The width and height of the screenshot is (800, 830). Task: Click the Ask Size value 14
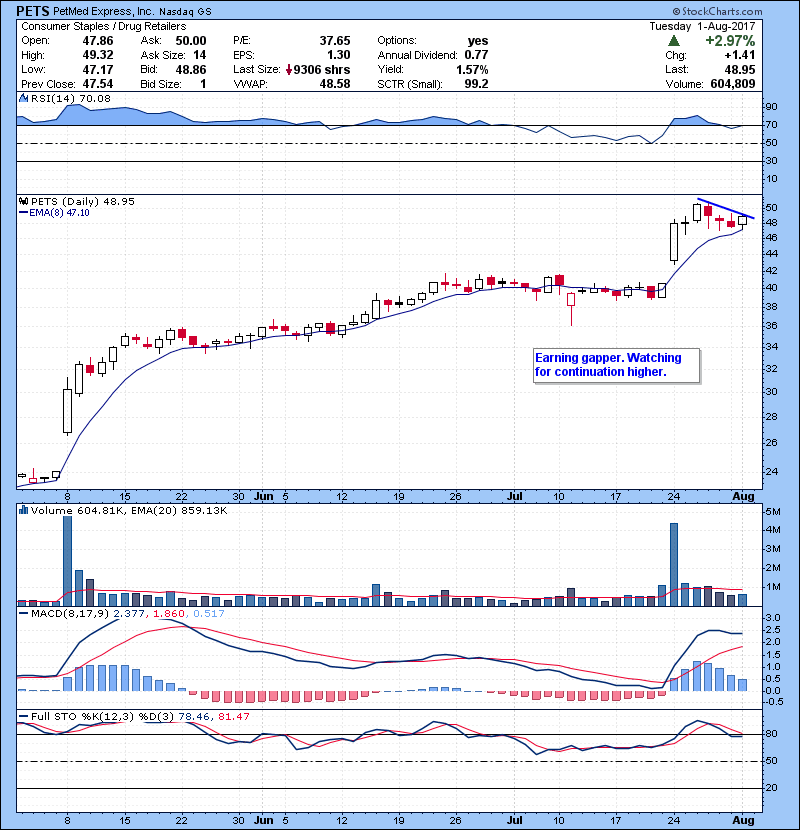point(199,55)
